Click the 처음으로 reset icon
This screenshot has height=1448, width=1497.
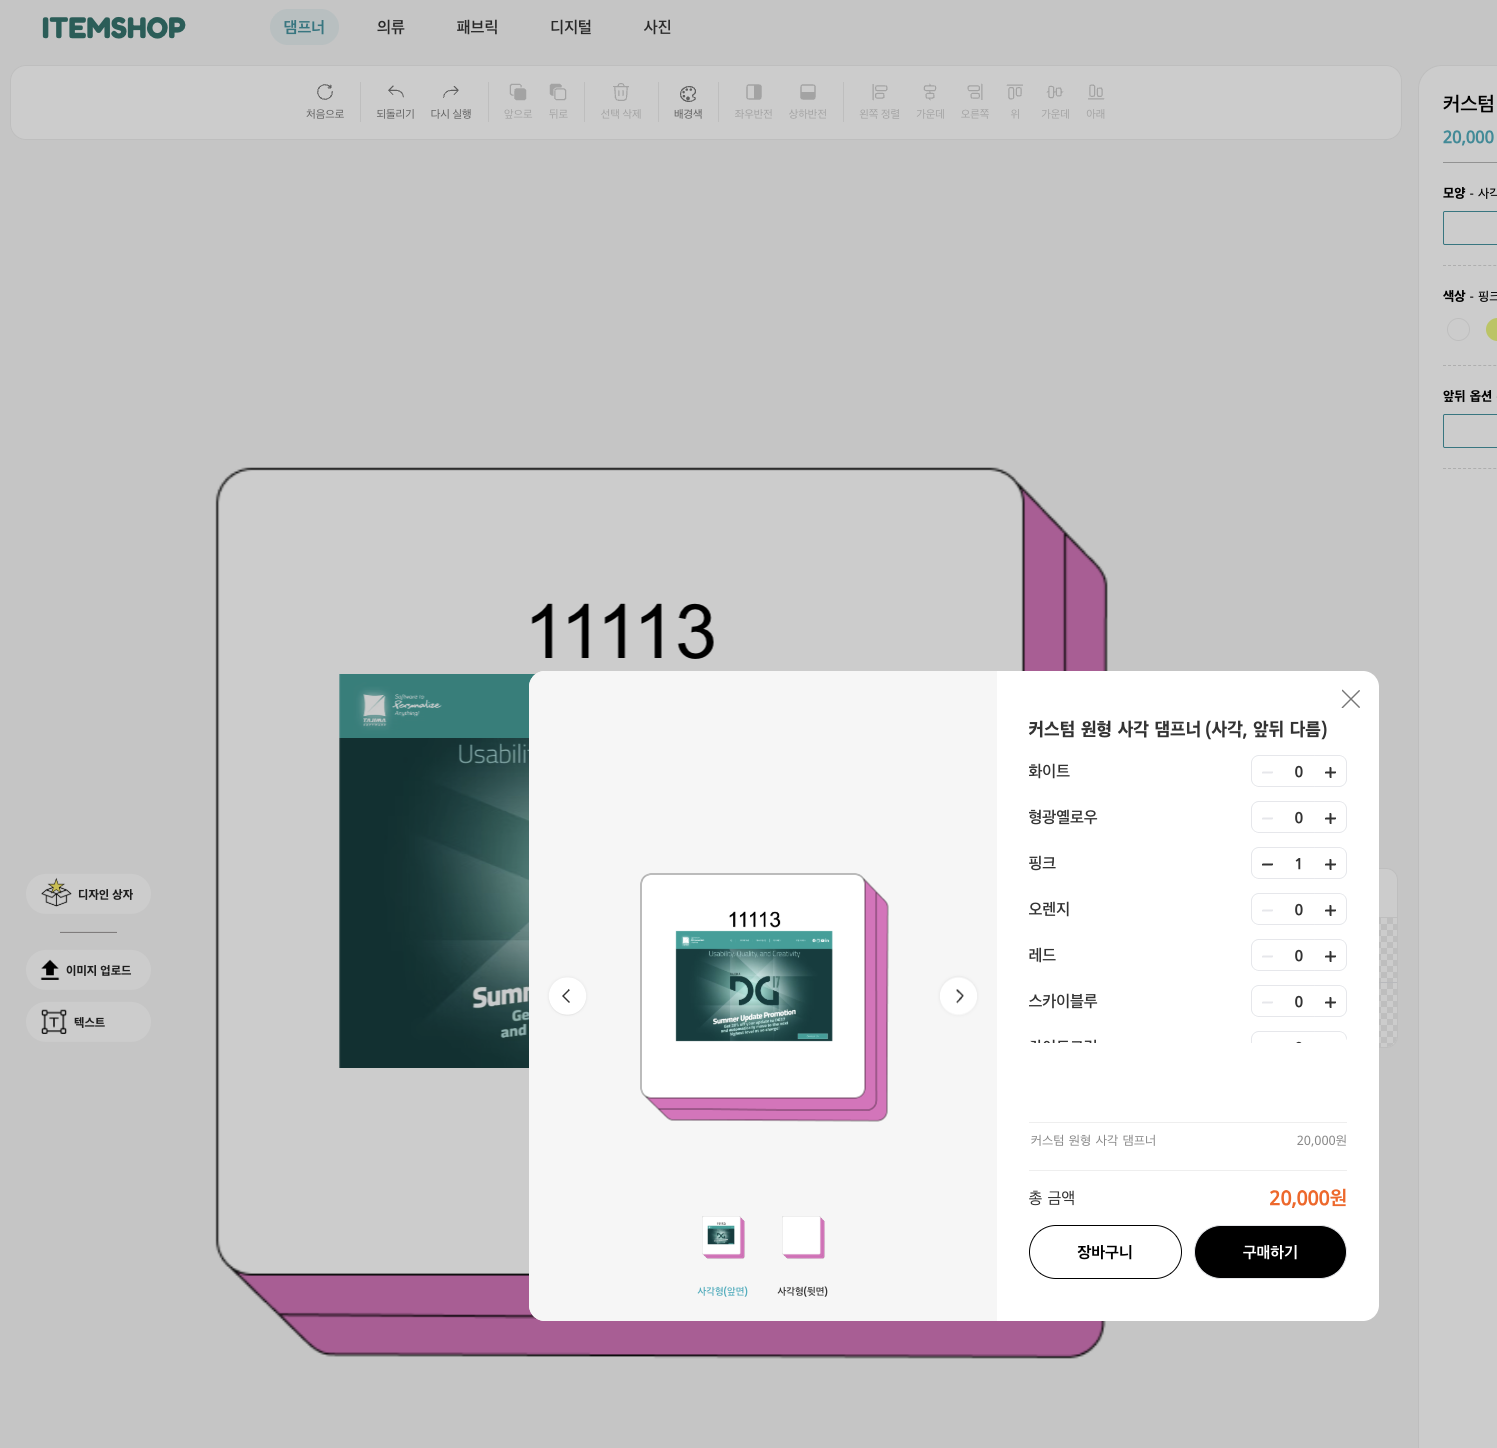[x=324, y=93]
